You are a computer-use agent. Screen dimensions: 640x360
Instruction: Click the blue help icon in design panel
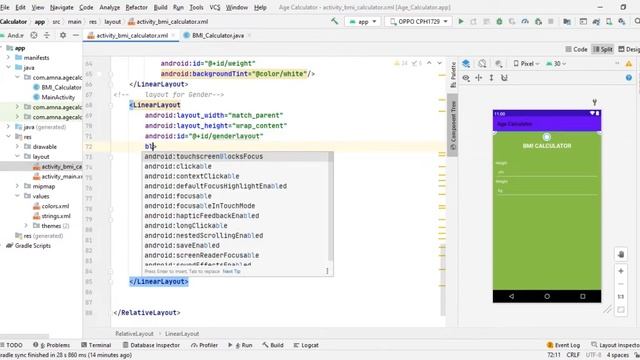[x=629, y=78]
